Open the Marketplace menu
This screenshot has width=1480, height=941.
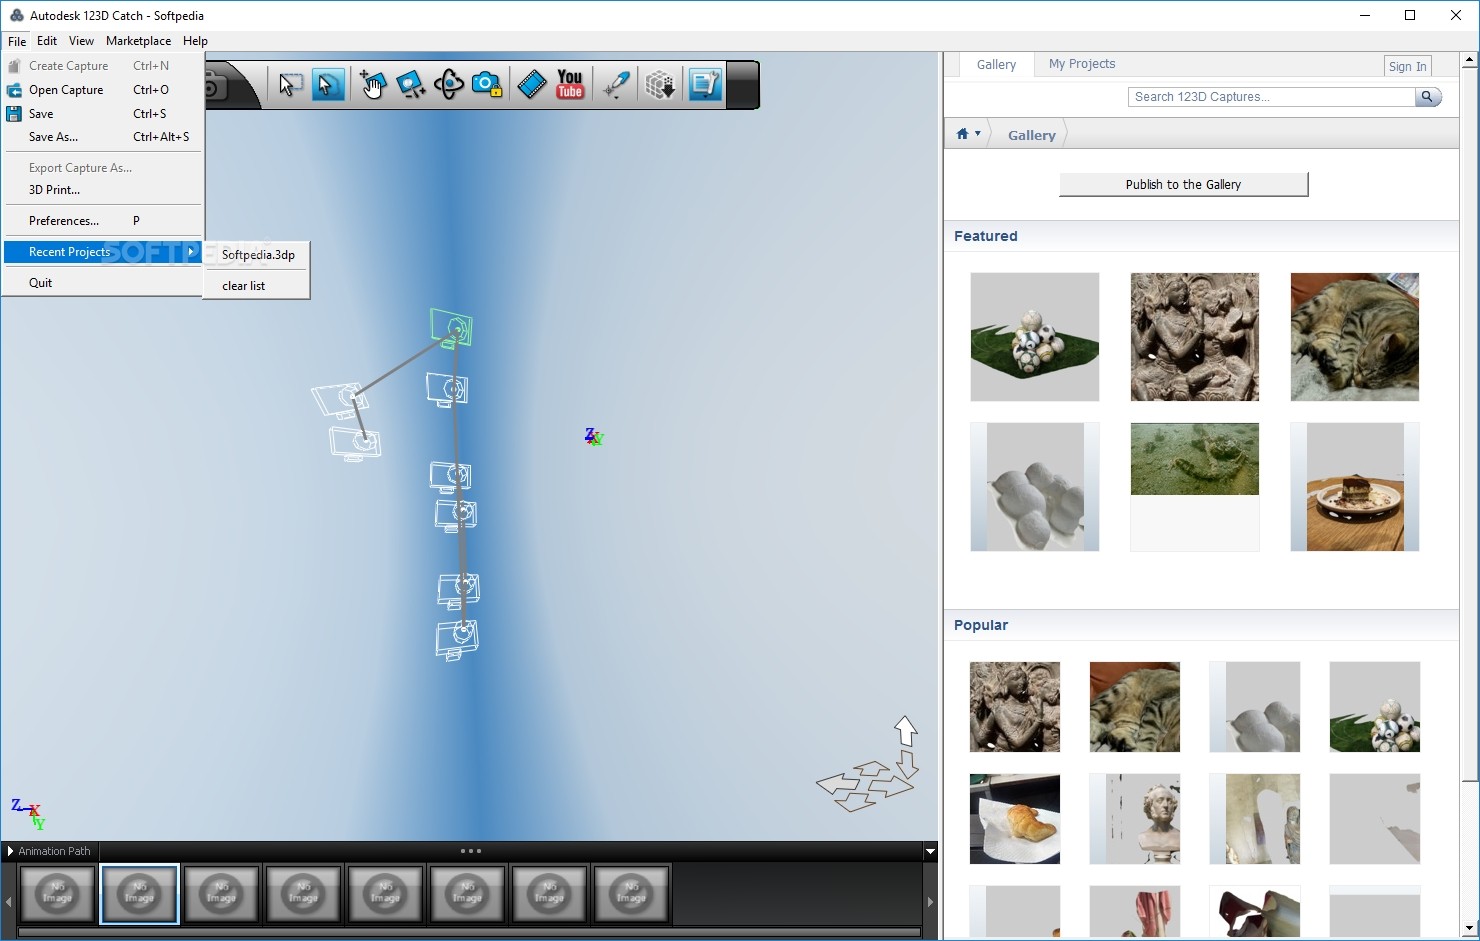click(x=138, y=41)
